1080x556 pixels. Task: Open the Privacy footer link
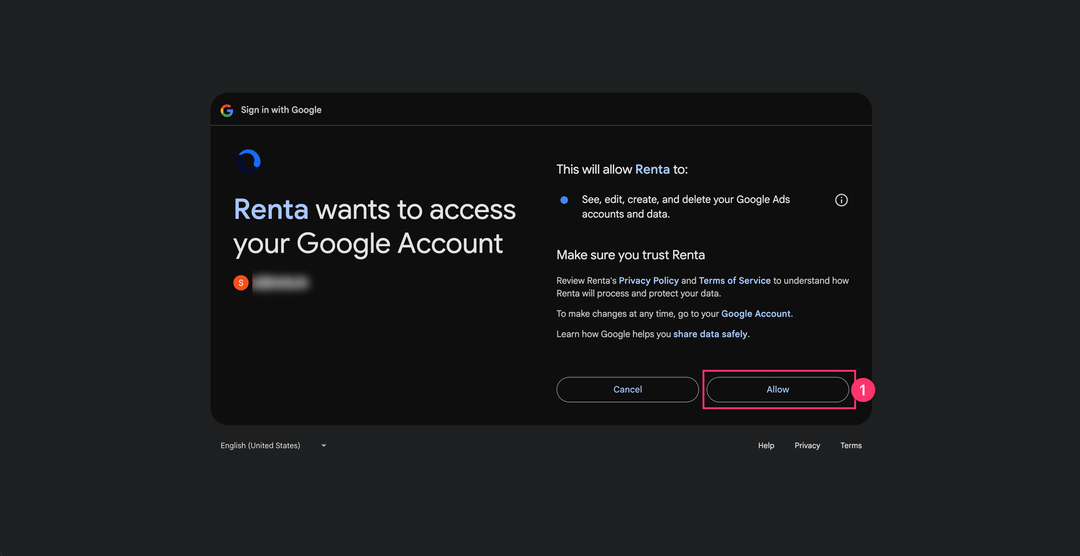pos(807,446)
